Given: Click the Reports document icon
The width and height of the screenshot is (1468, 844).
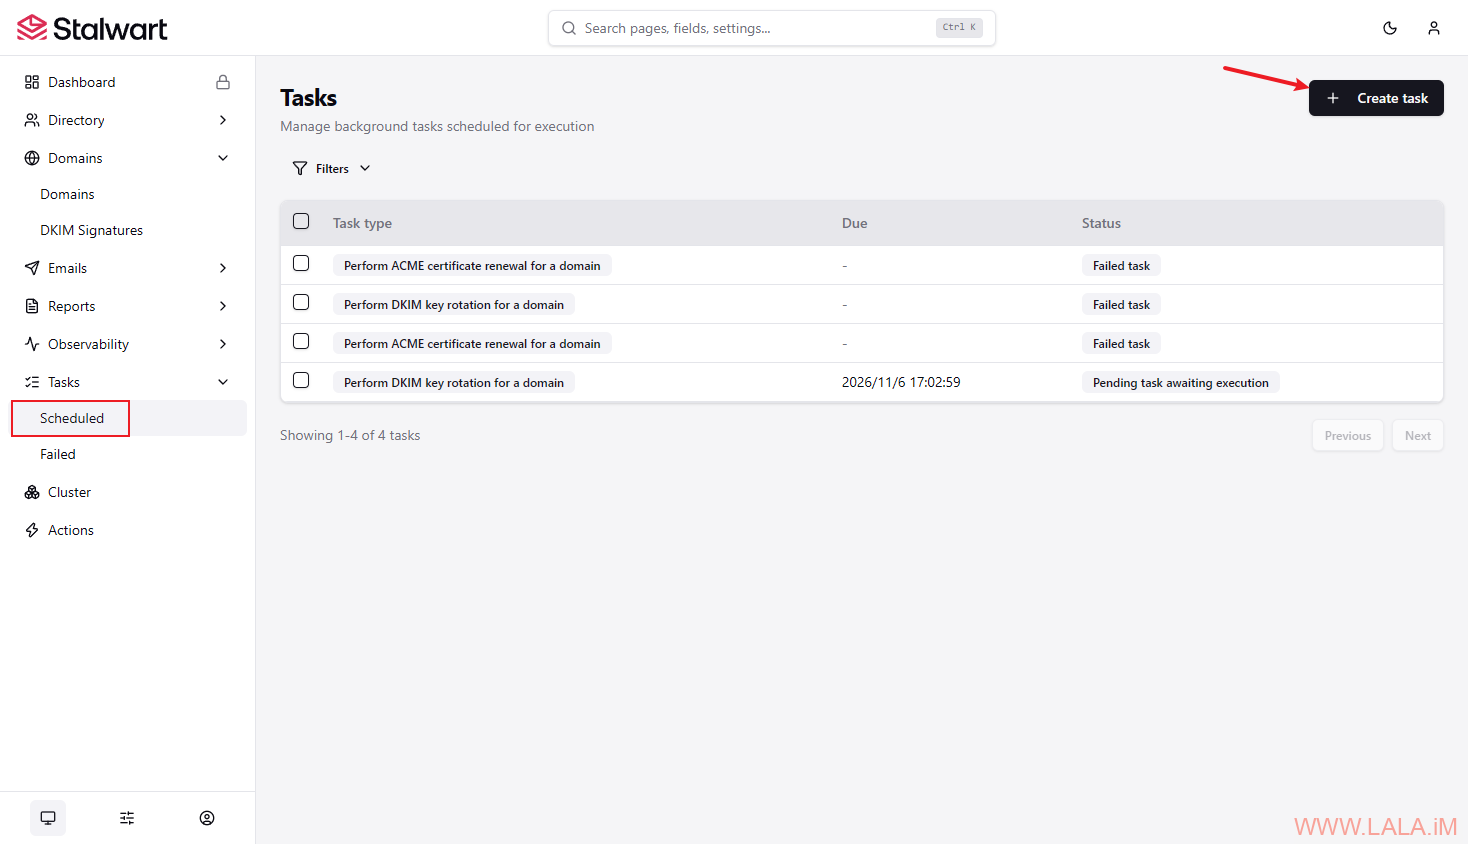Looking at the screenshot, I should pos(32,306).
